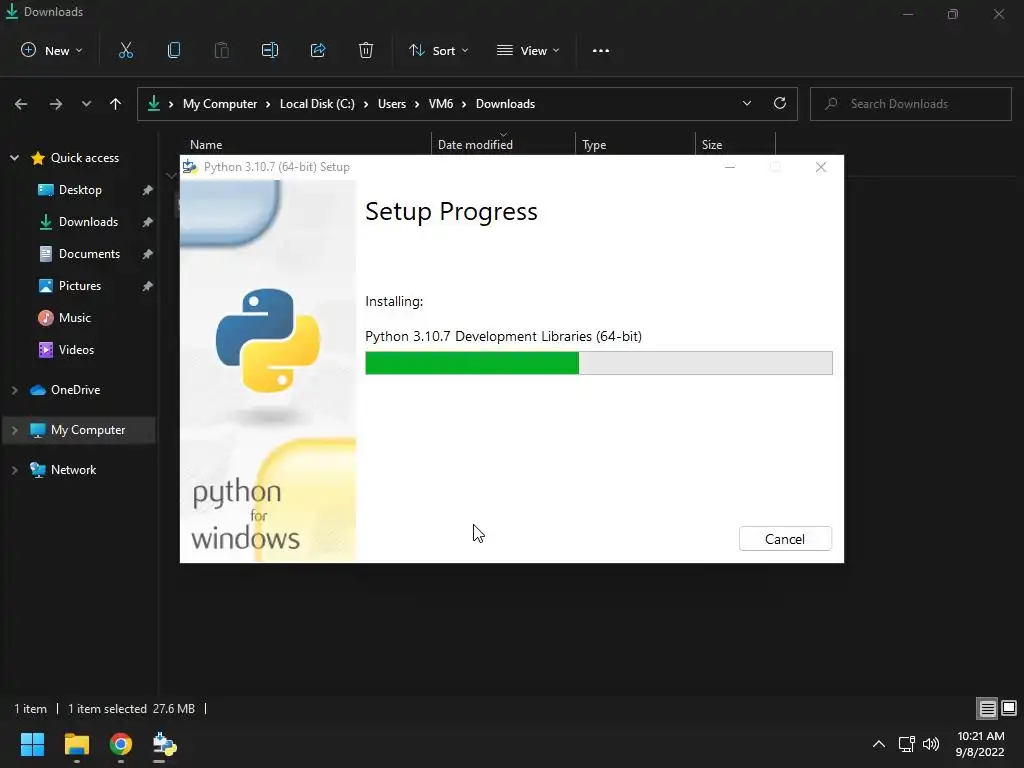Open Videos folder in sidebar
This screenshot has width=1024, height=768.
tap(76, 350)
